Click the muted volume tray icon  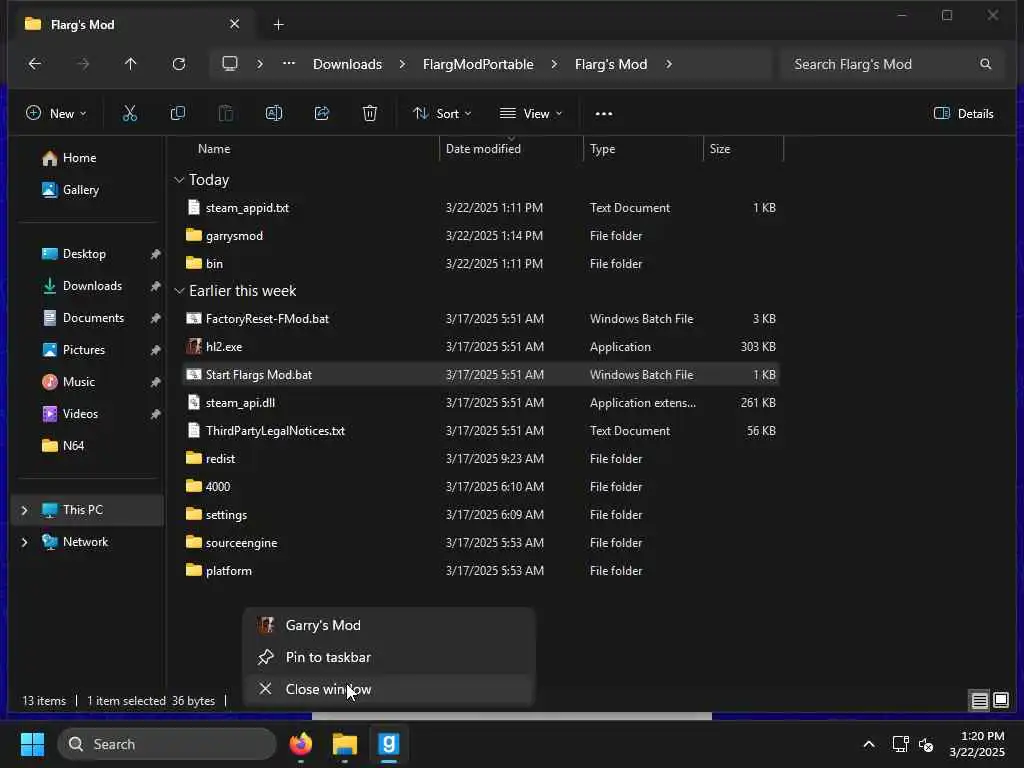(x=926, y=744)
